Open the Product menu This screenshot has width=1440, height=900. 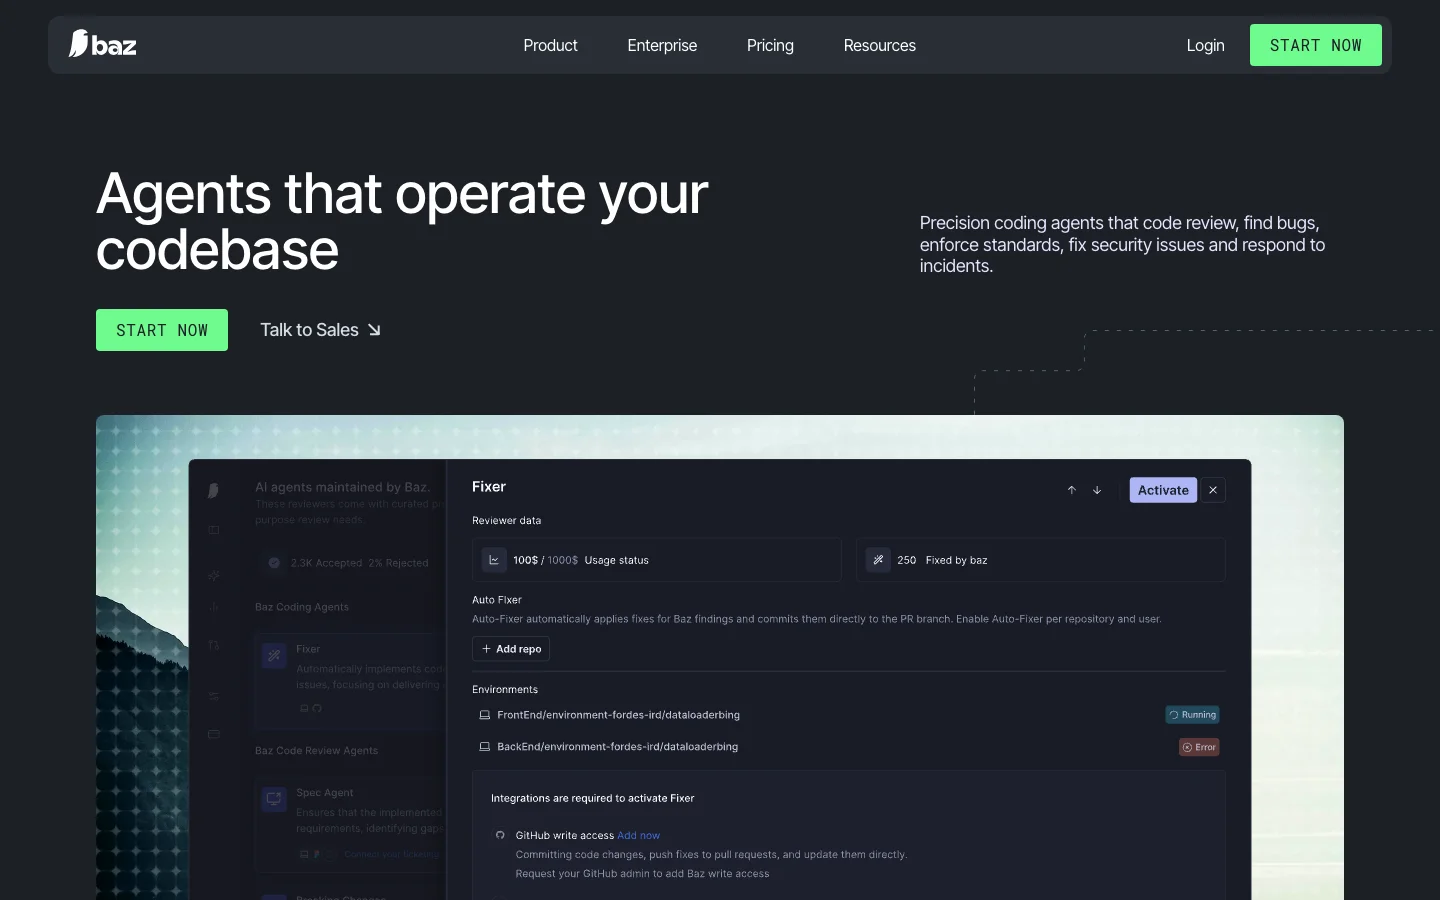click(x=550, y=45)
